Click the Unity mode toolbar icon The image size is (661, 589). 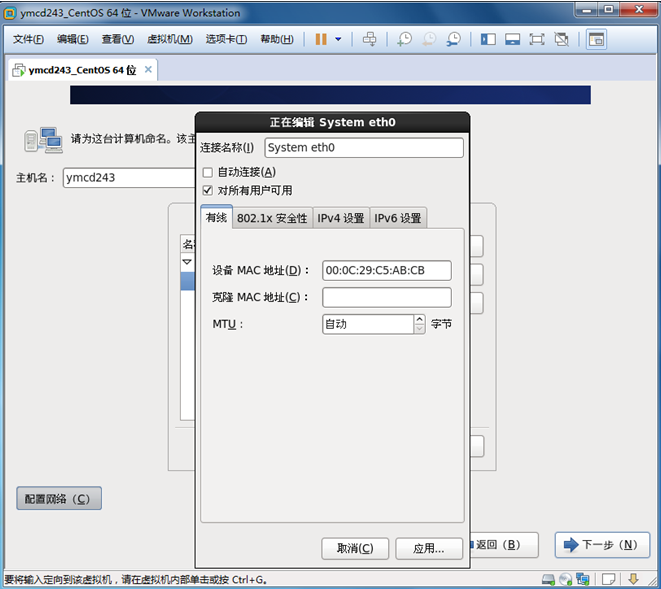coord(562,39)
